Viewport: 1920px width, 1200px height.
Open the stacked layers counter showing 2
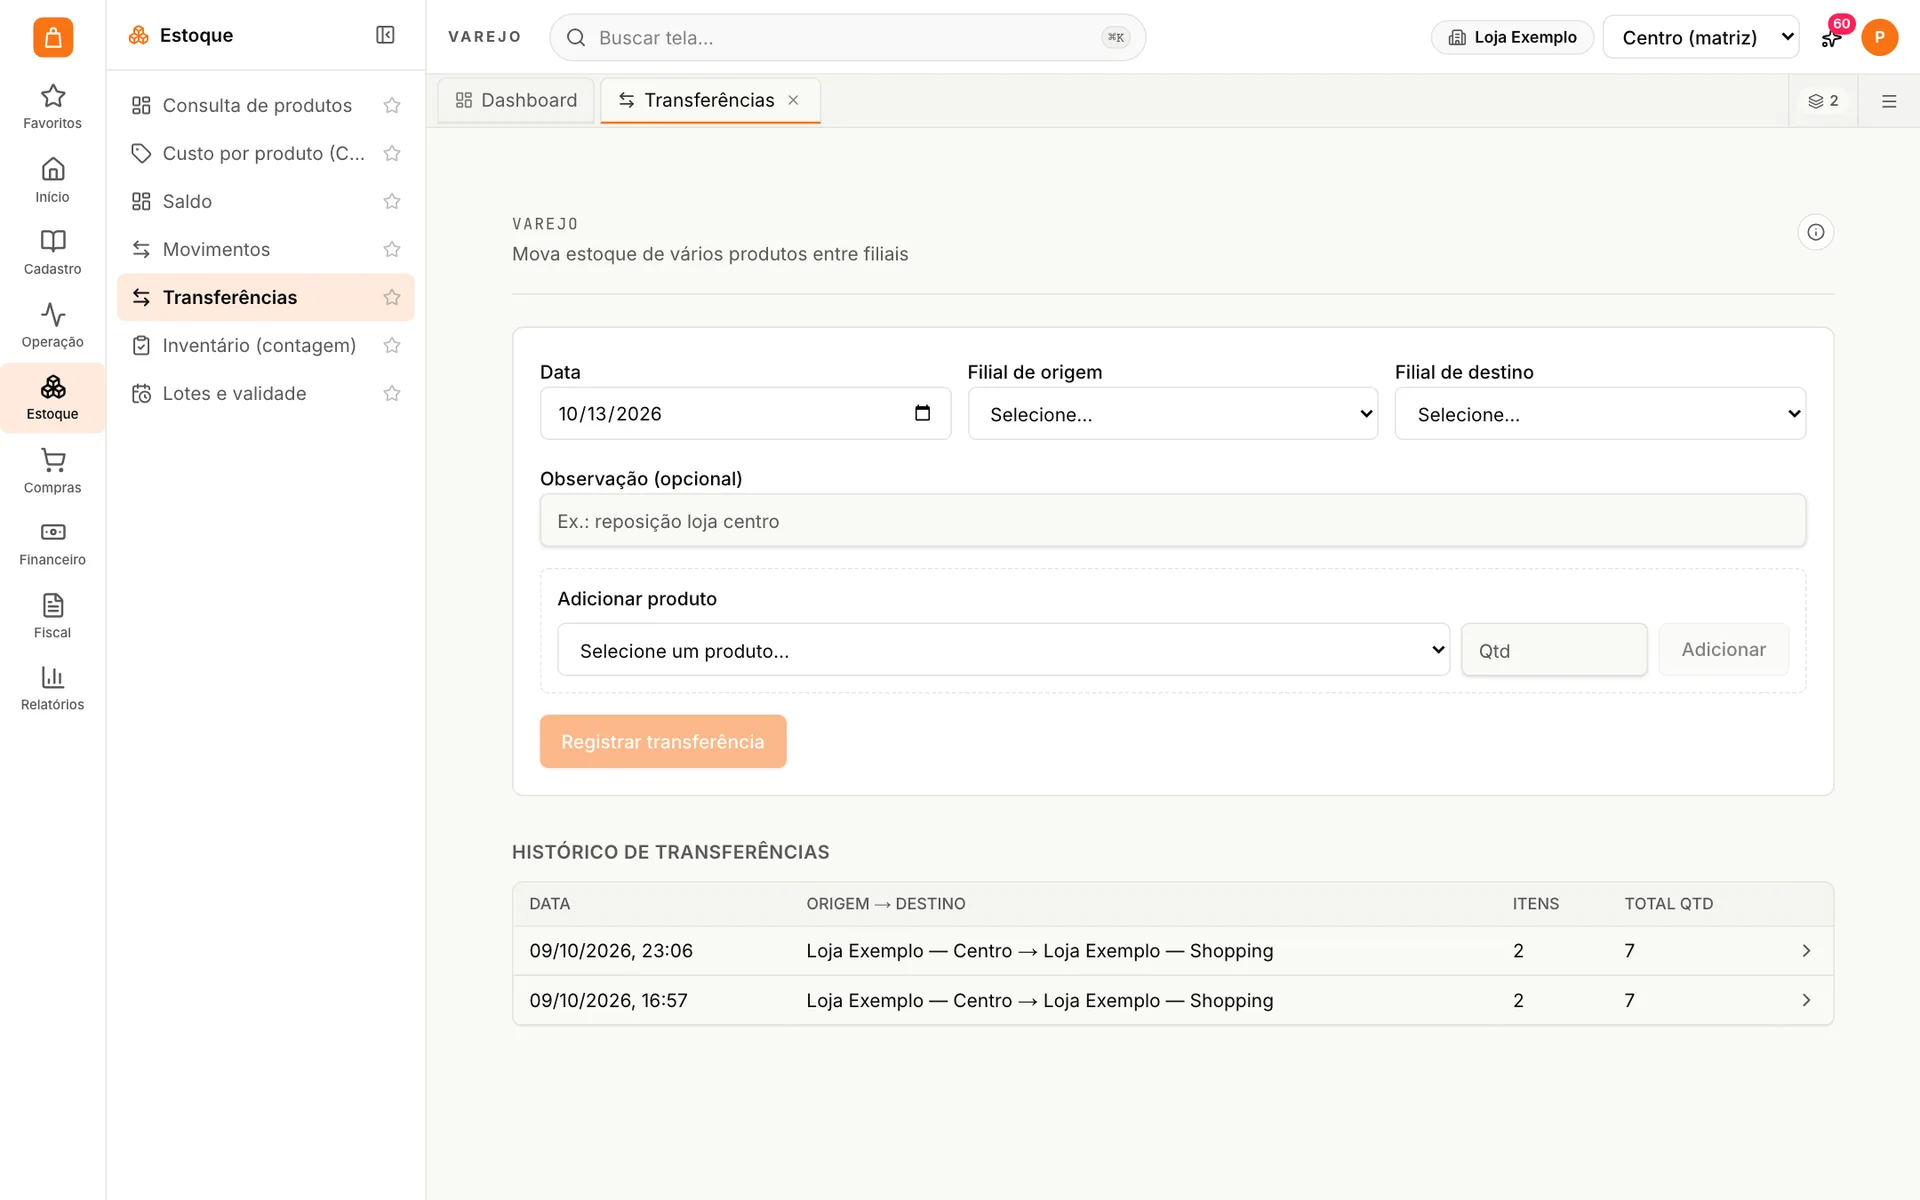[1823, 101]
